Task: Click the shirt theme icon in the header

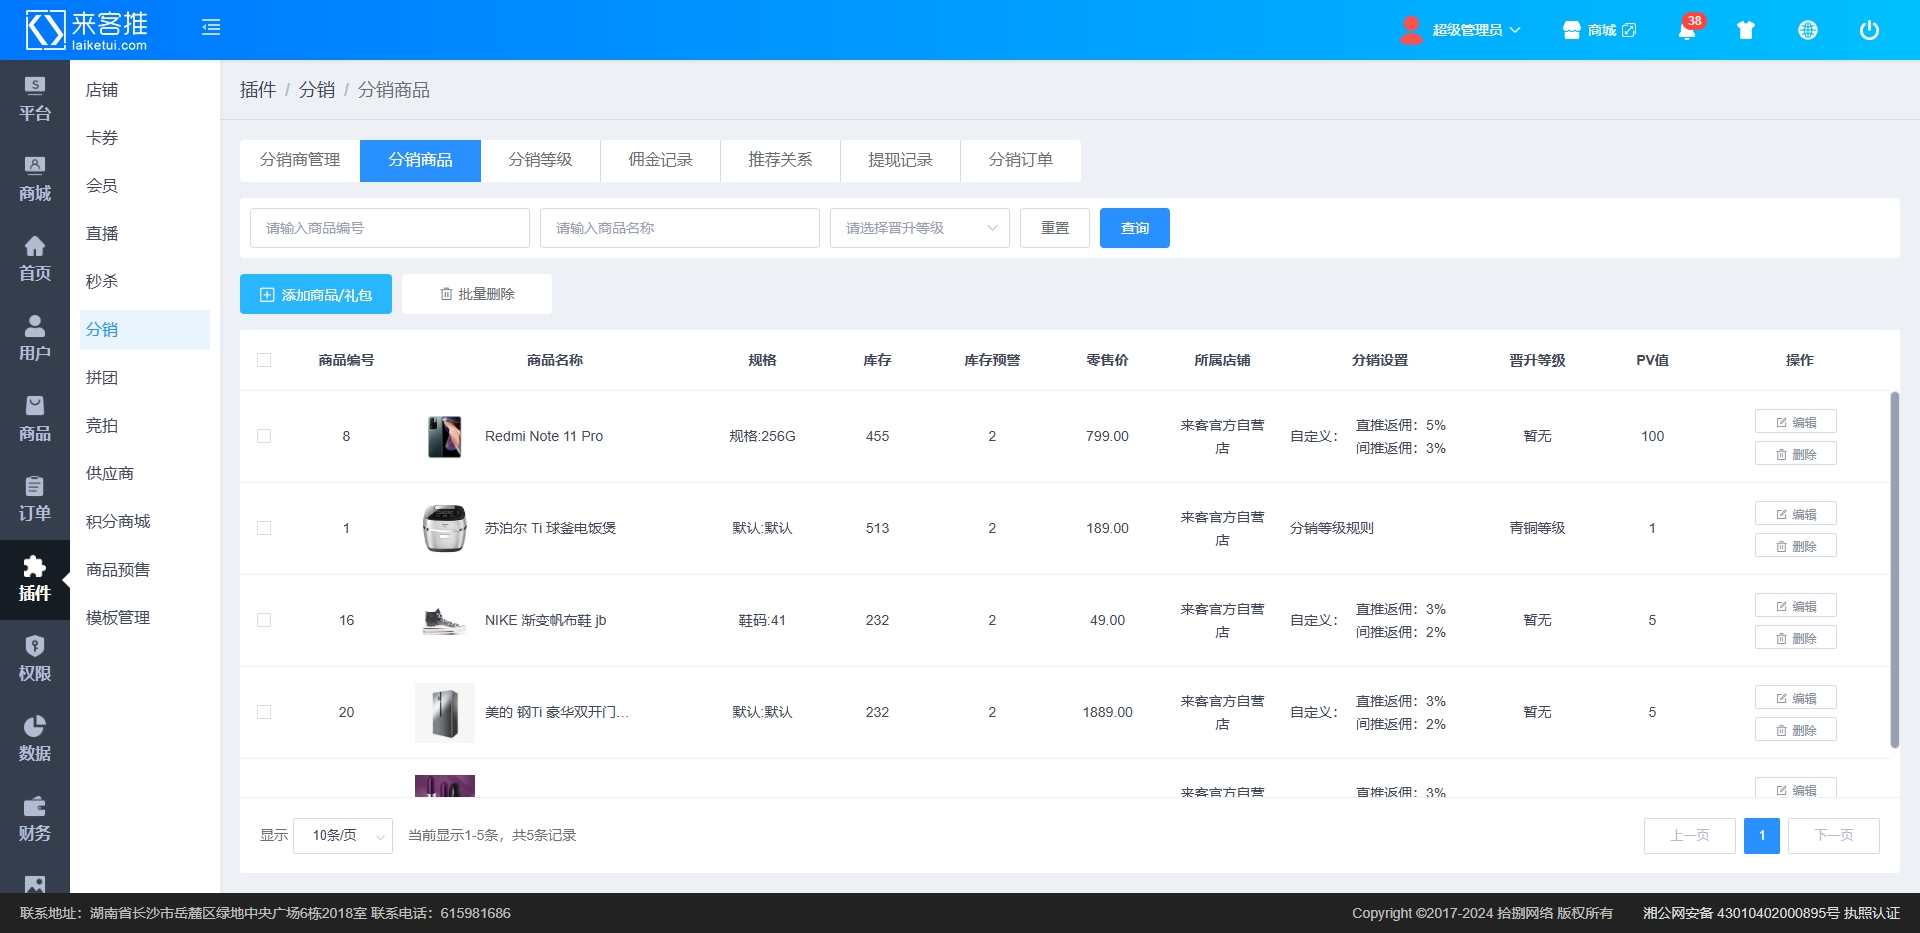Action: pyautogui.click(x=1746, y=30)
